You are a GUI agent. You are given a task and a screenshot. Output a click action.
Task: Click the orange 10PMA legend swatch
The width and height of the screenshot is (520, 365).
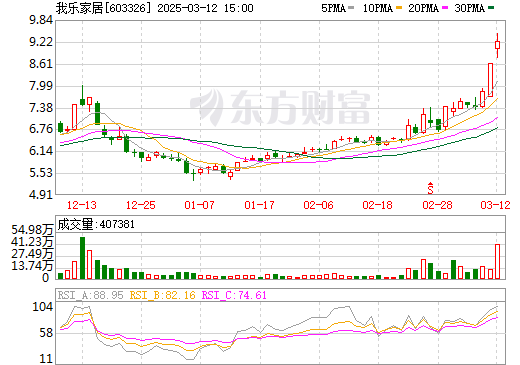tap(398, 7)
